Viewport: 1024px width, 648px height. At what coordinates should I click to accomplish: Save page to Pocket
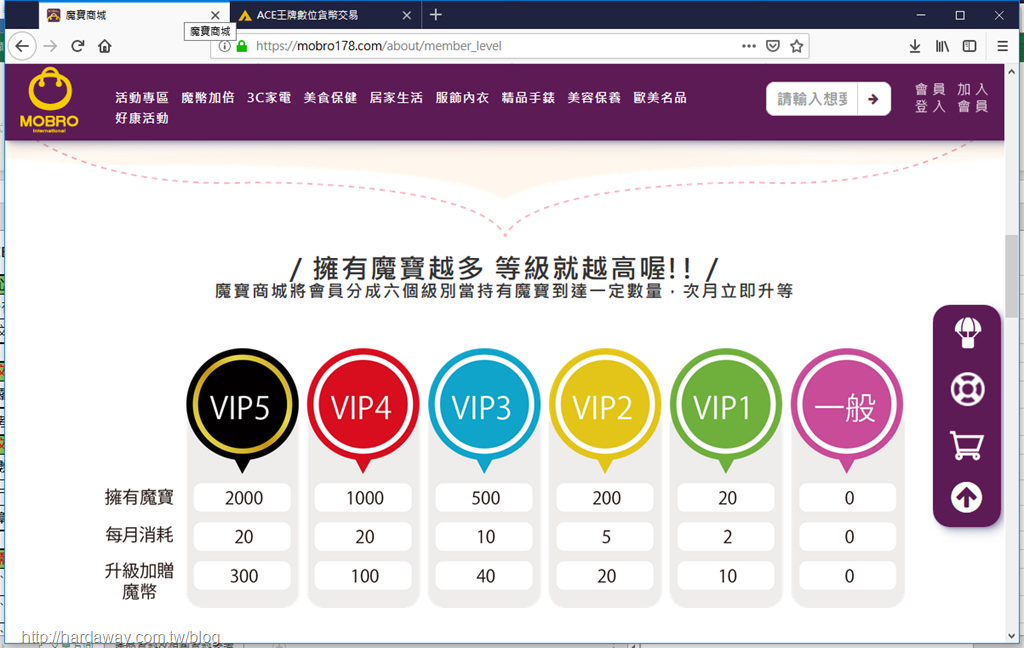(x=773, y=46)
